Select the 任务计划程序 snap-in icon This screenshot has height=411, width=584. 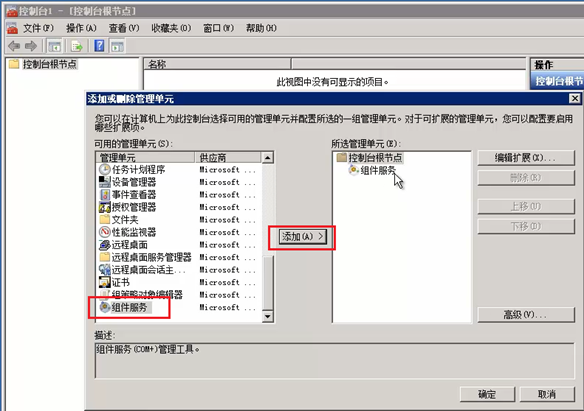tap(105, 169)
